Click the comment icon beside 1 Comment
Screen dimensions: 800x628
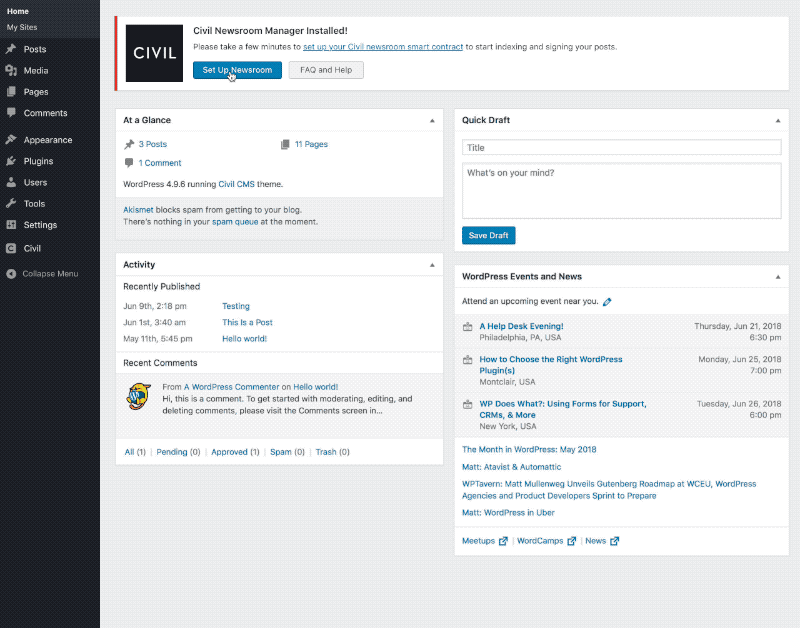click(129, 163)
